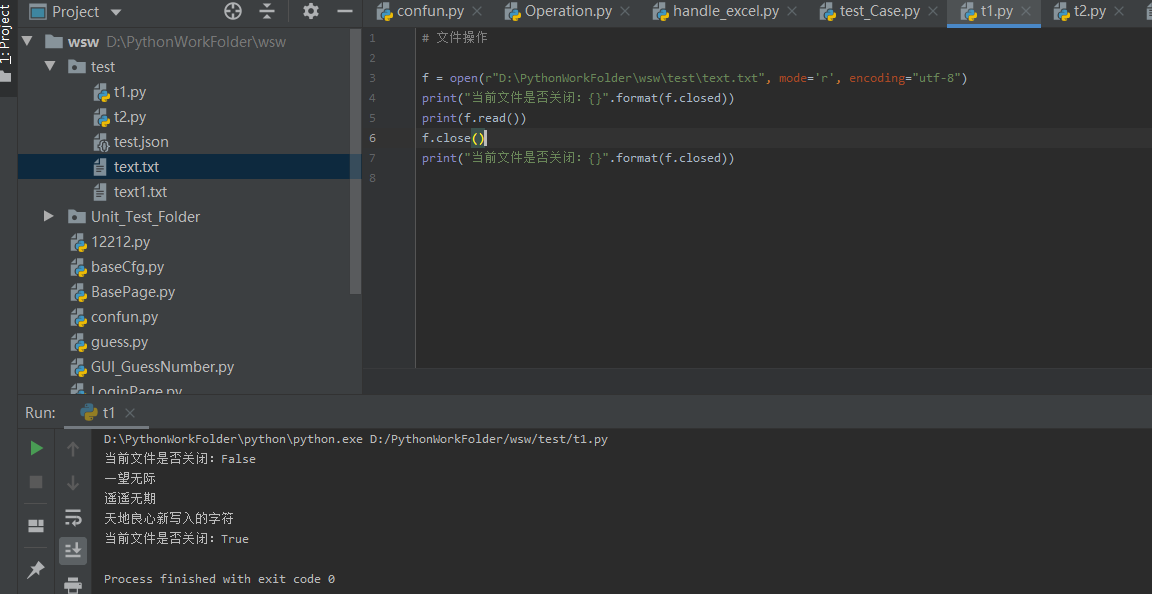Viewport: 1152px width, 594px height.
Task: Click the Stop process square icon
Action: (36, 482)
